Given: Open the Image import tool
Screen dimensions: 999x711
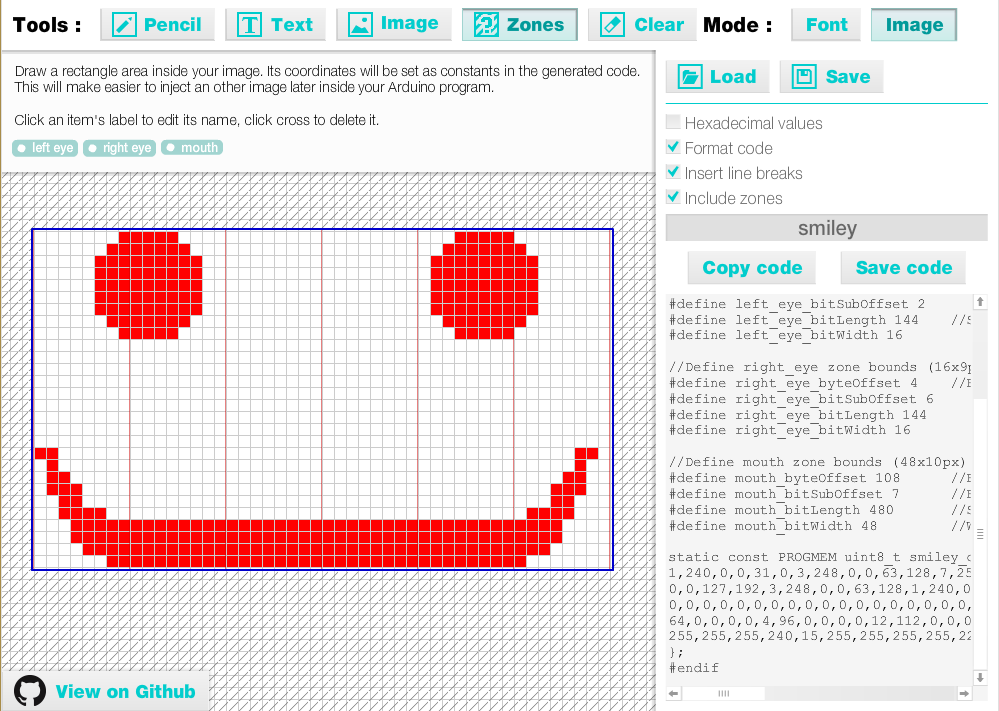Looking at the screenshot, I should [x=394, y=25].
